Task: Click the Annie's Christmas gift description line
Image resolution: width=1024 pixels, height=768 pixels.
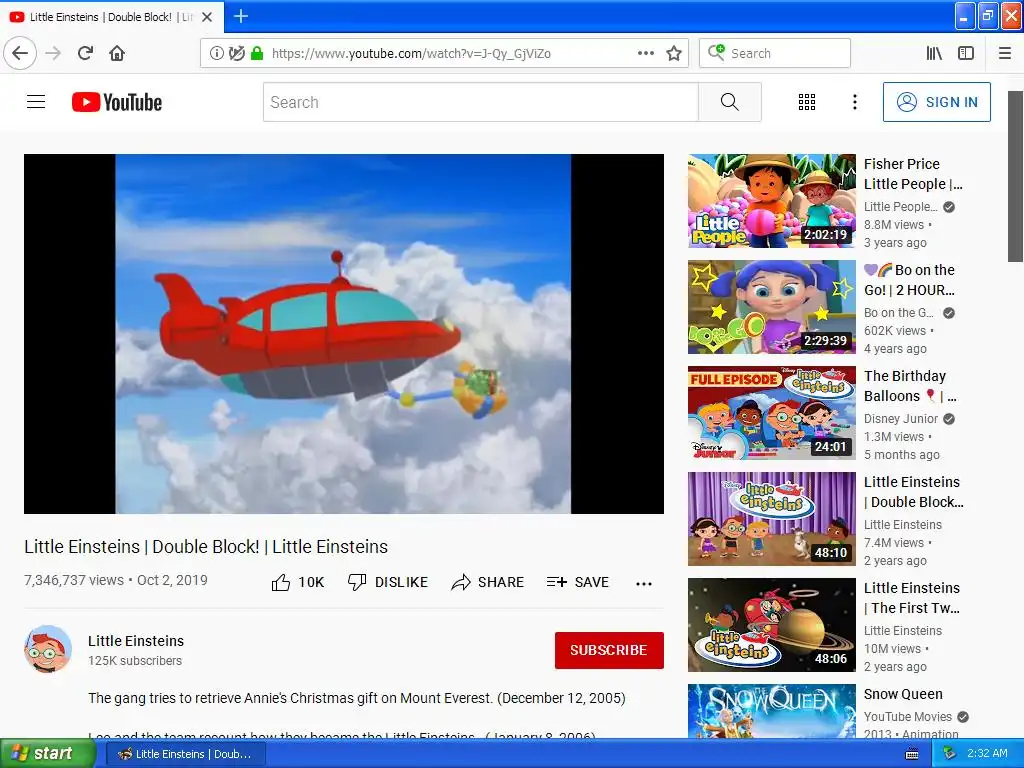Action: [357, 698]
